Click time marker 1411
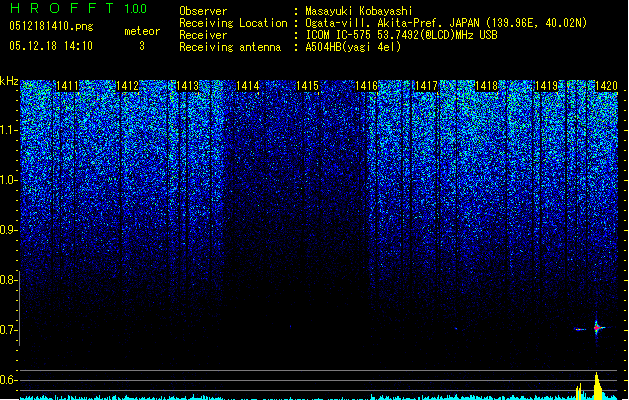 tap(67, 86)
